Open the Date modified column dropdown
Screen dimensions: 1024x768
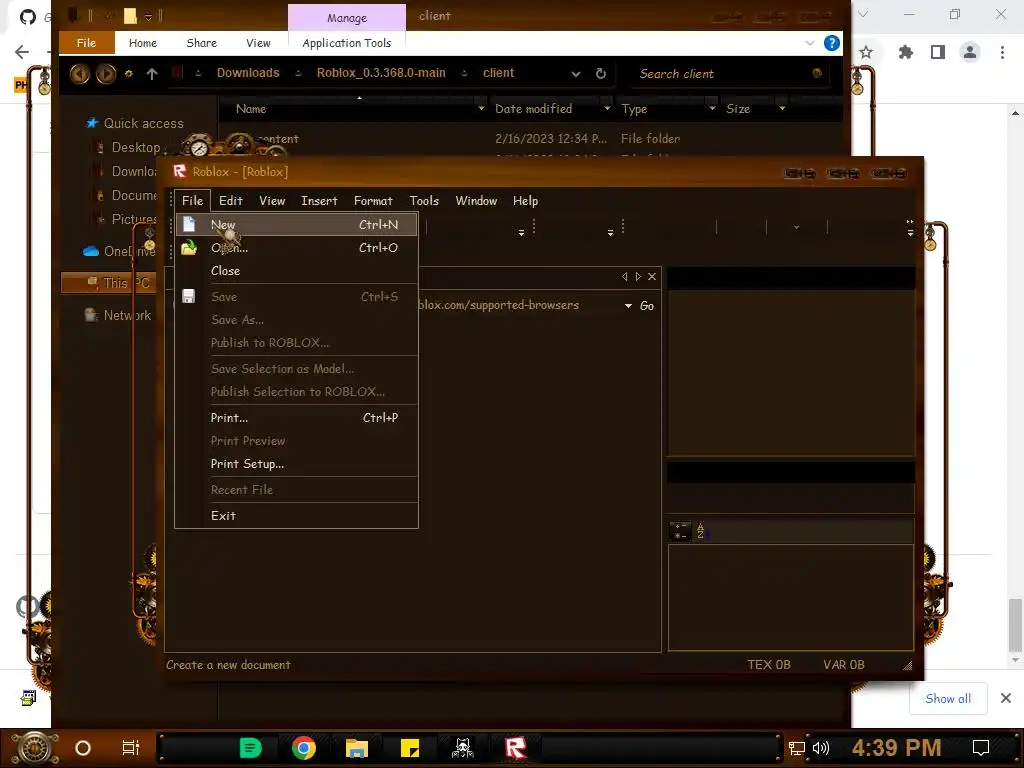[x=607, y=108]
